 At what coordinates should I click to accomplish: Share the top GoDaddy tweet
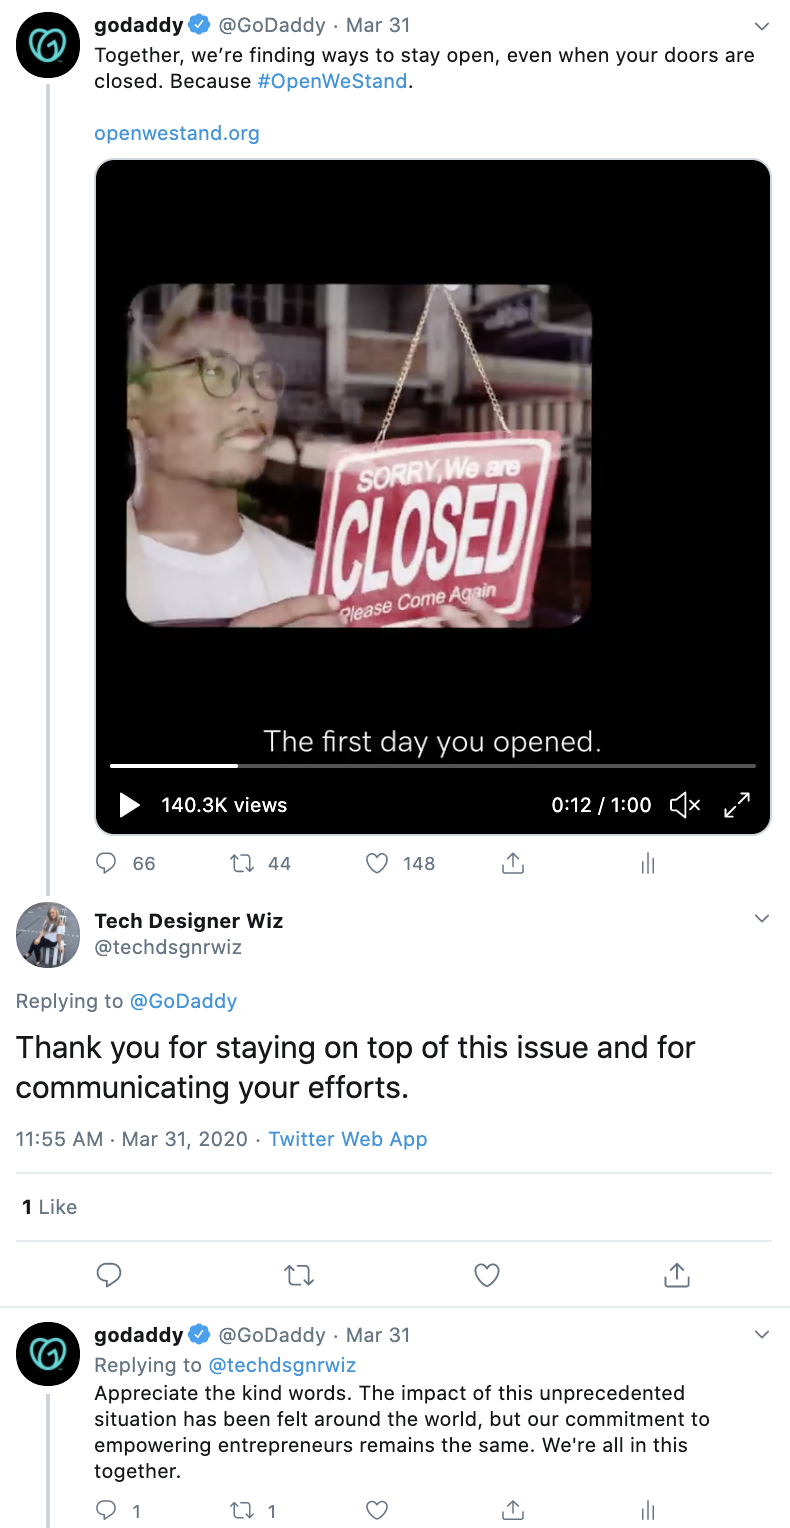pyautogui.click(x=513, y=863)
